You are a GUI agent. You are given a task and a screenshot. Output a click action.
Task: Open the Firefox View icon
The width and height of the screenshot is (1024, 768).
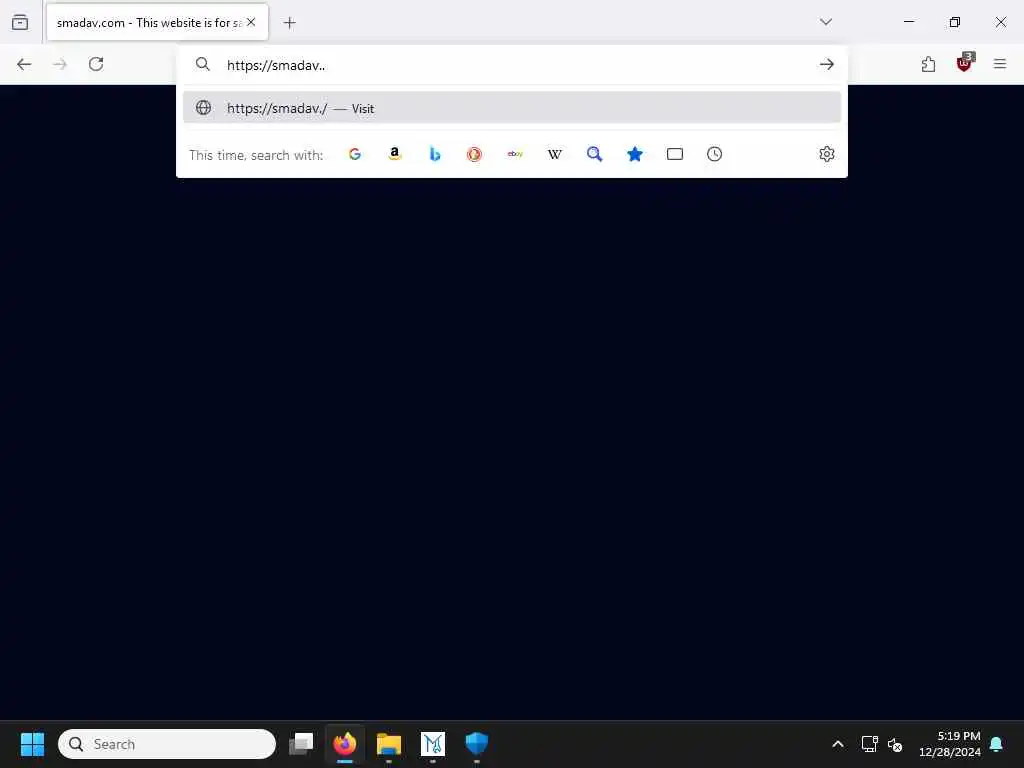20,22
